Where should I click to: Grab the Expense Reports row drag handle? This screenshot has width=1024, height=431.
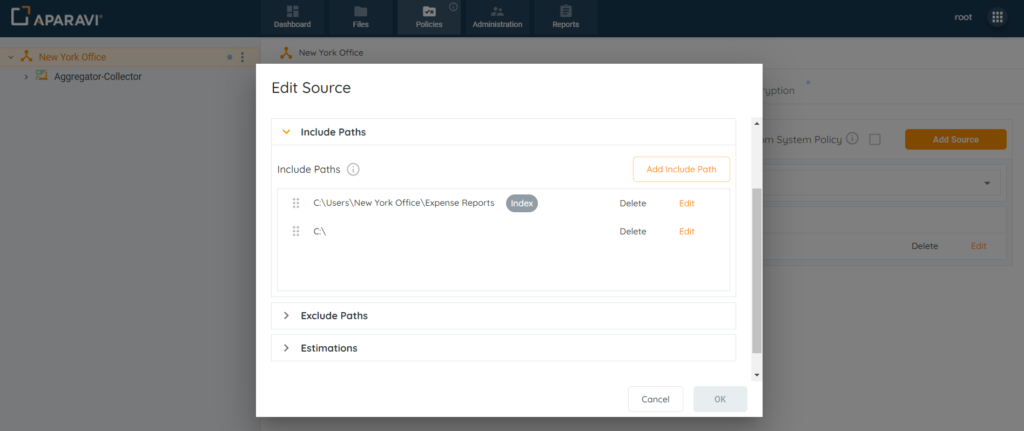pos(296,203)
